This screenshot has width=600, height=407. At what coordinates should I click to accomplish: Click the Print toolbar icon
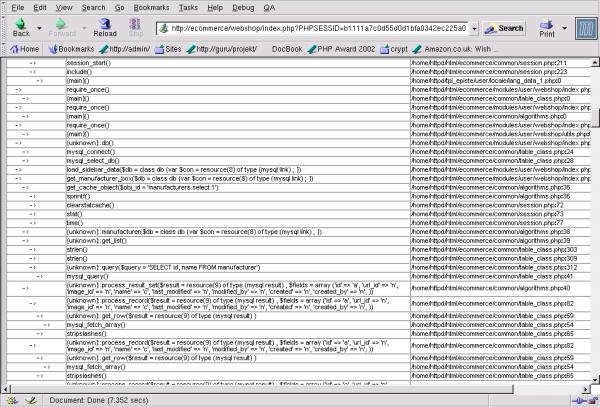(546, 28)
